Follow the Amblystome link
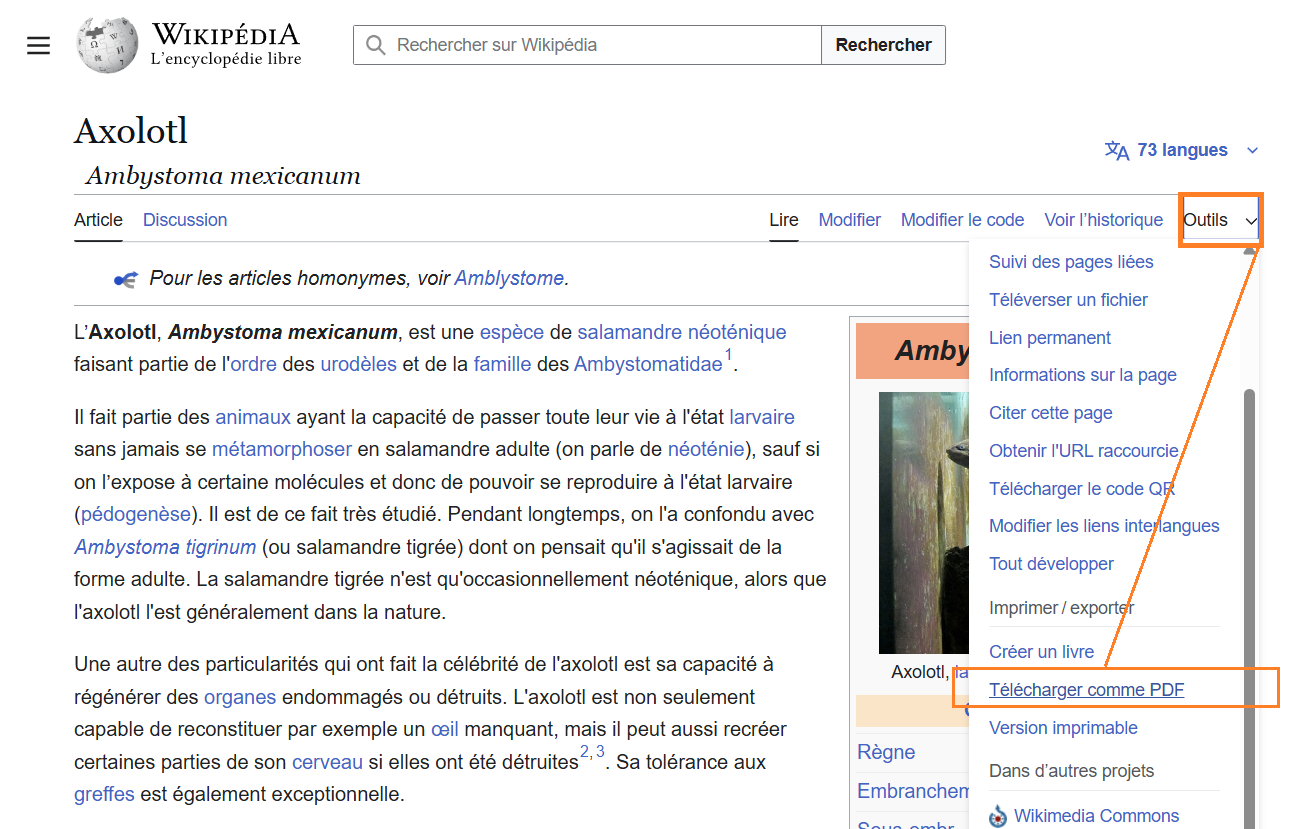This screenshot has width=1300, height=829. pos(509,279)
